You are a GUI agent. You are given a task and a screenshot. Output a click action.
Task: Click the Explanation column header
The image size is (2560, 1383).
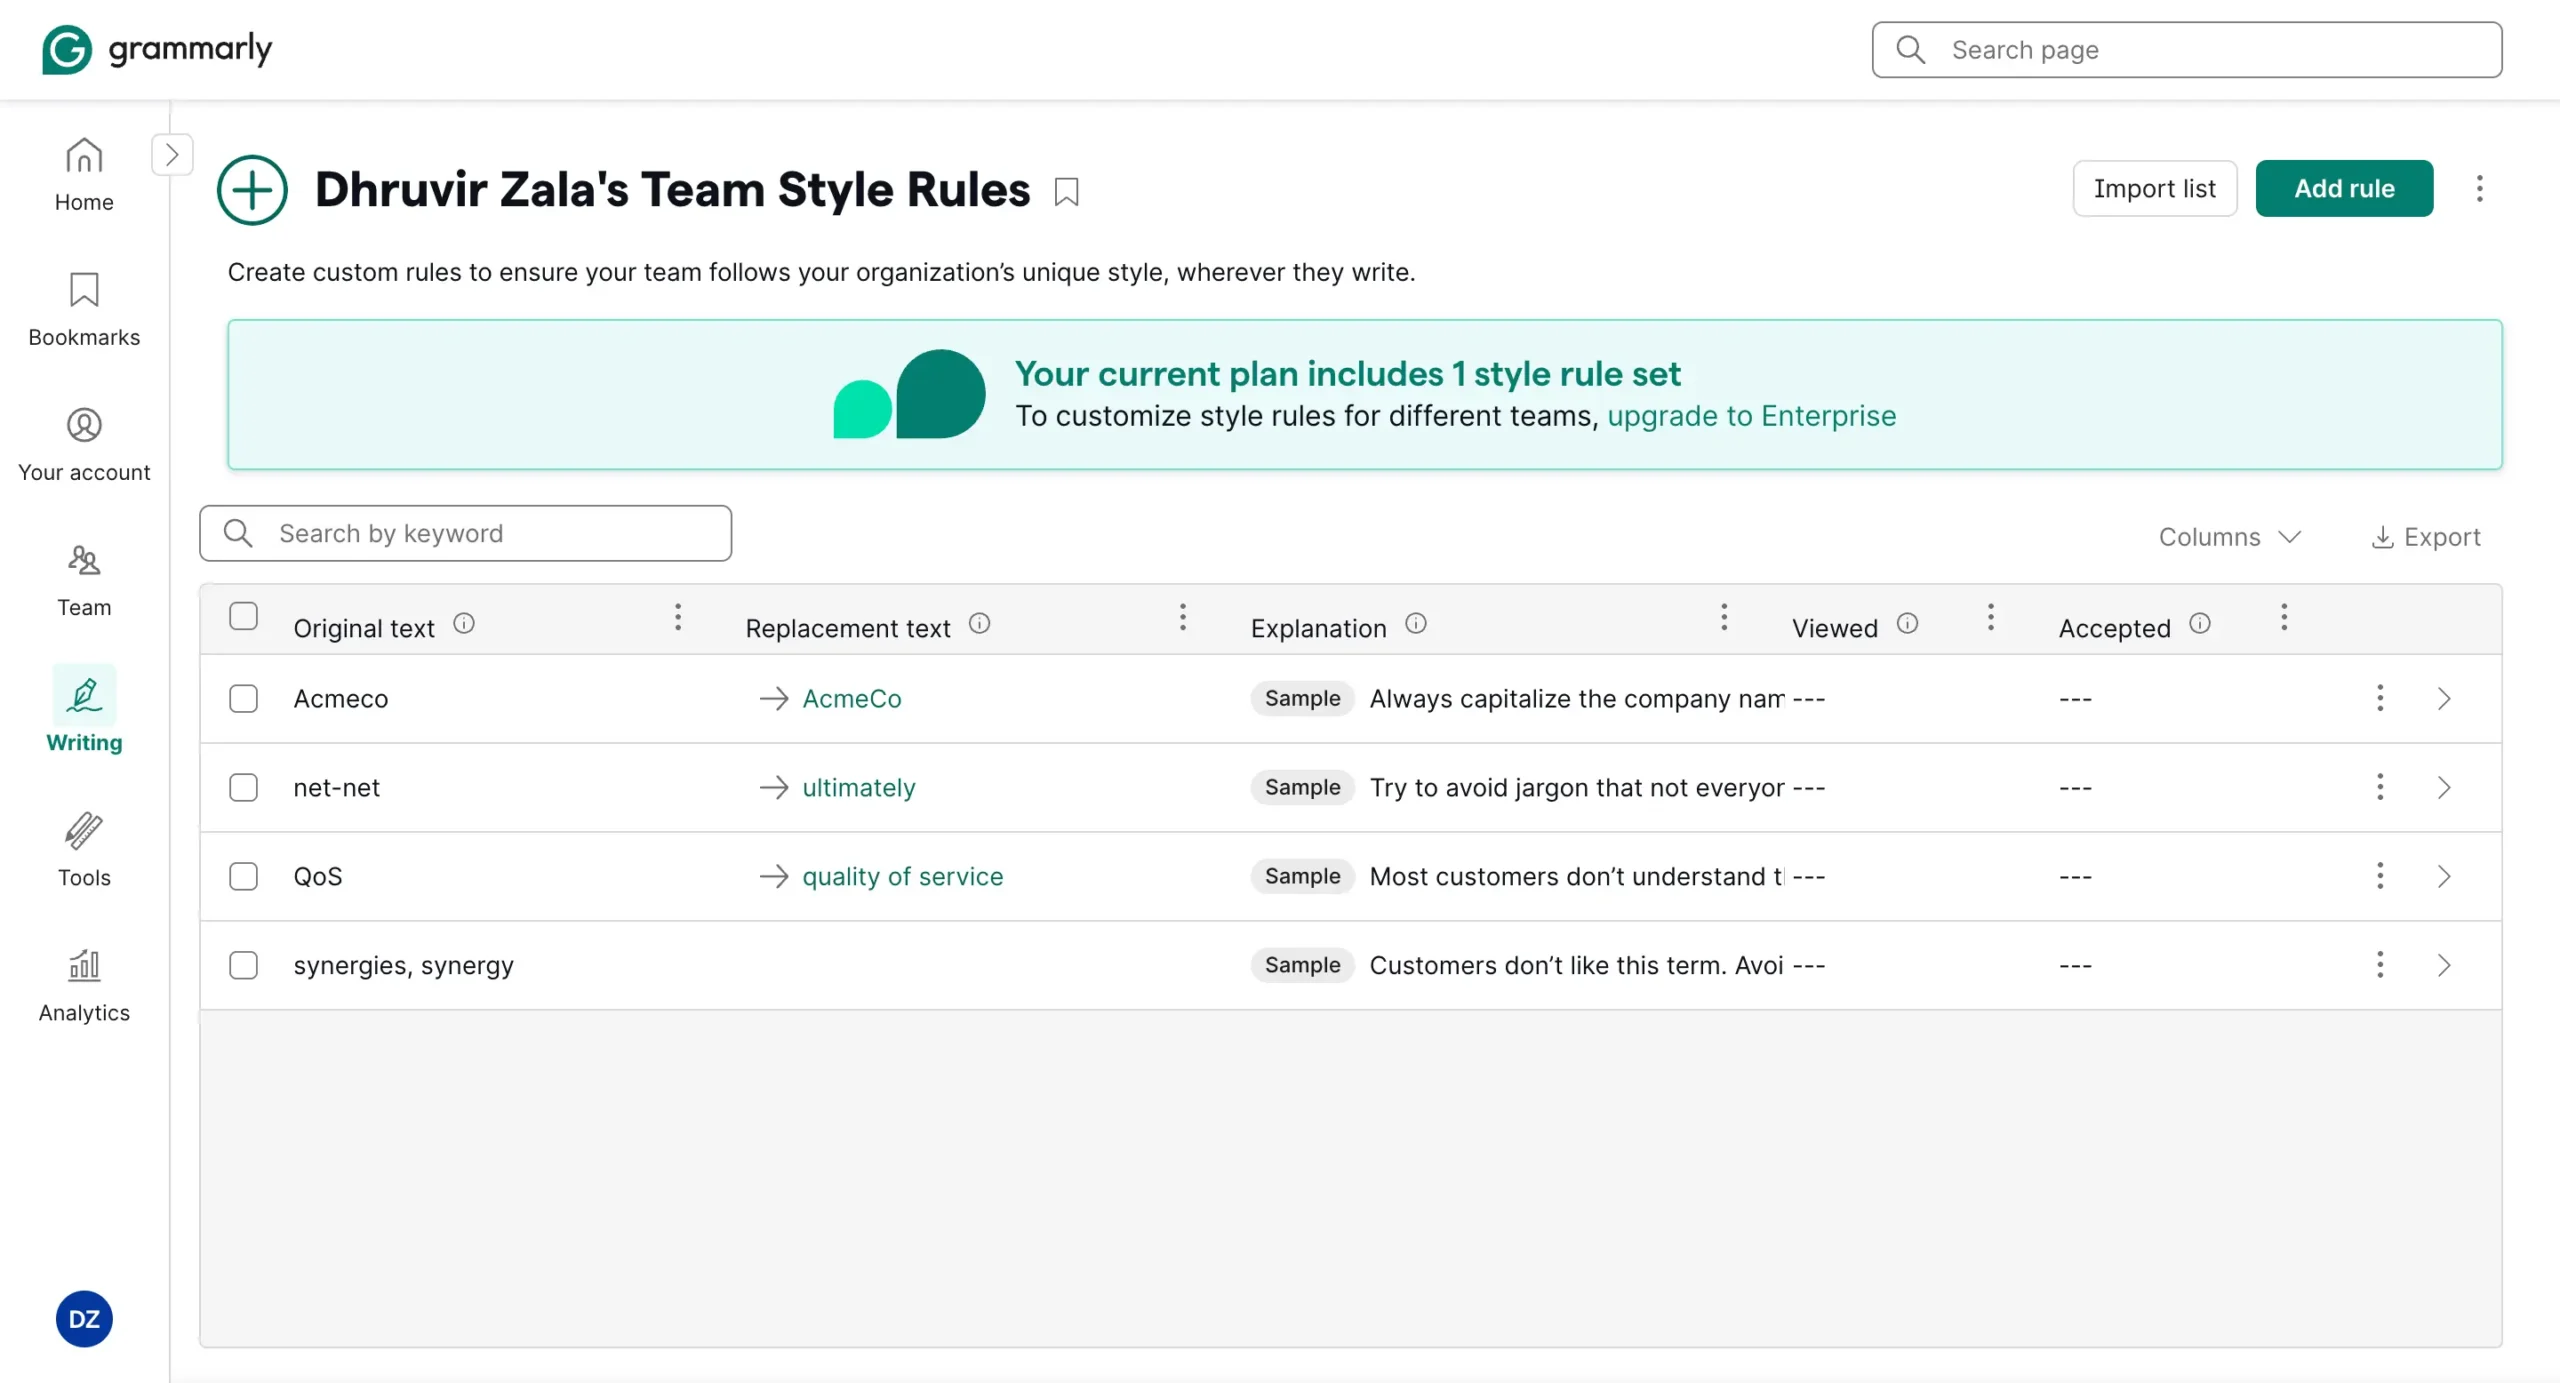coord(1318,628)
